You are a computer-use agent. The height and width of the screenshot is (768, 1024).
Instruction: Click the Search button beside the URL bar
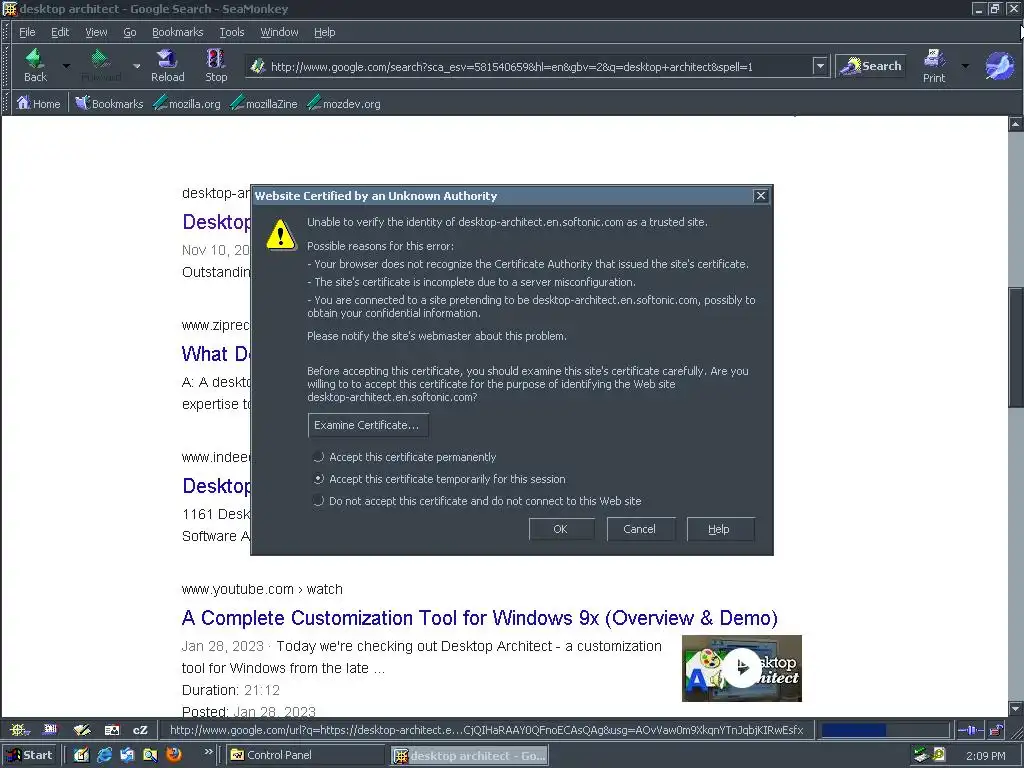click(871, 66)
